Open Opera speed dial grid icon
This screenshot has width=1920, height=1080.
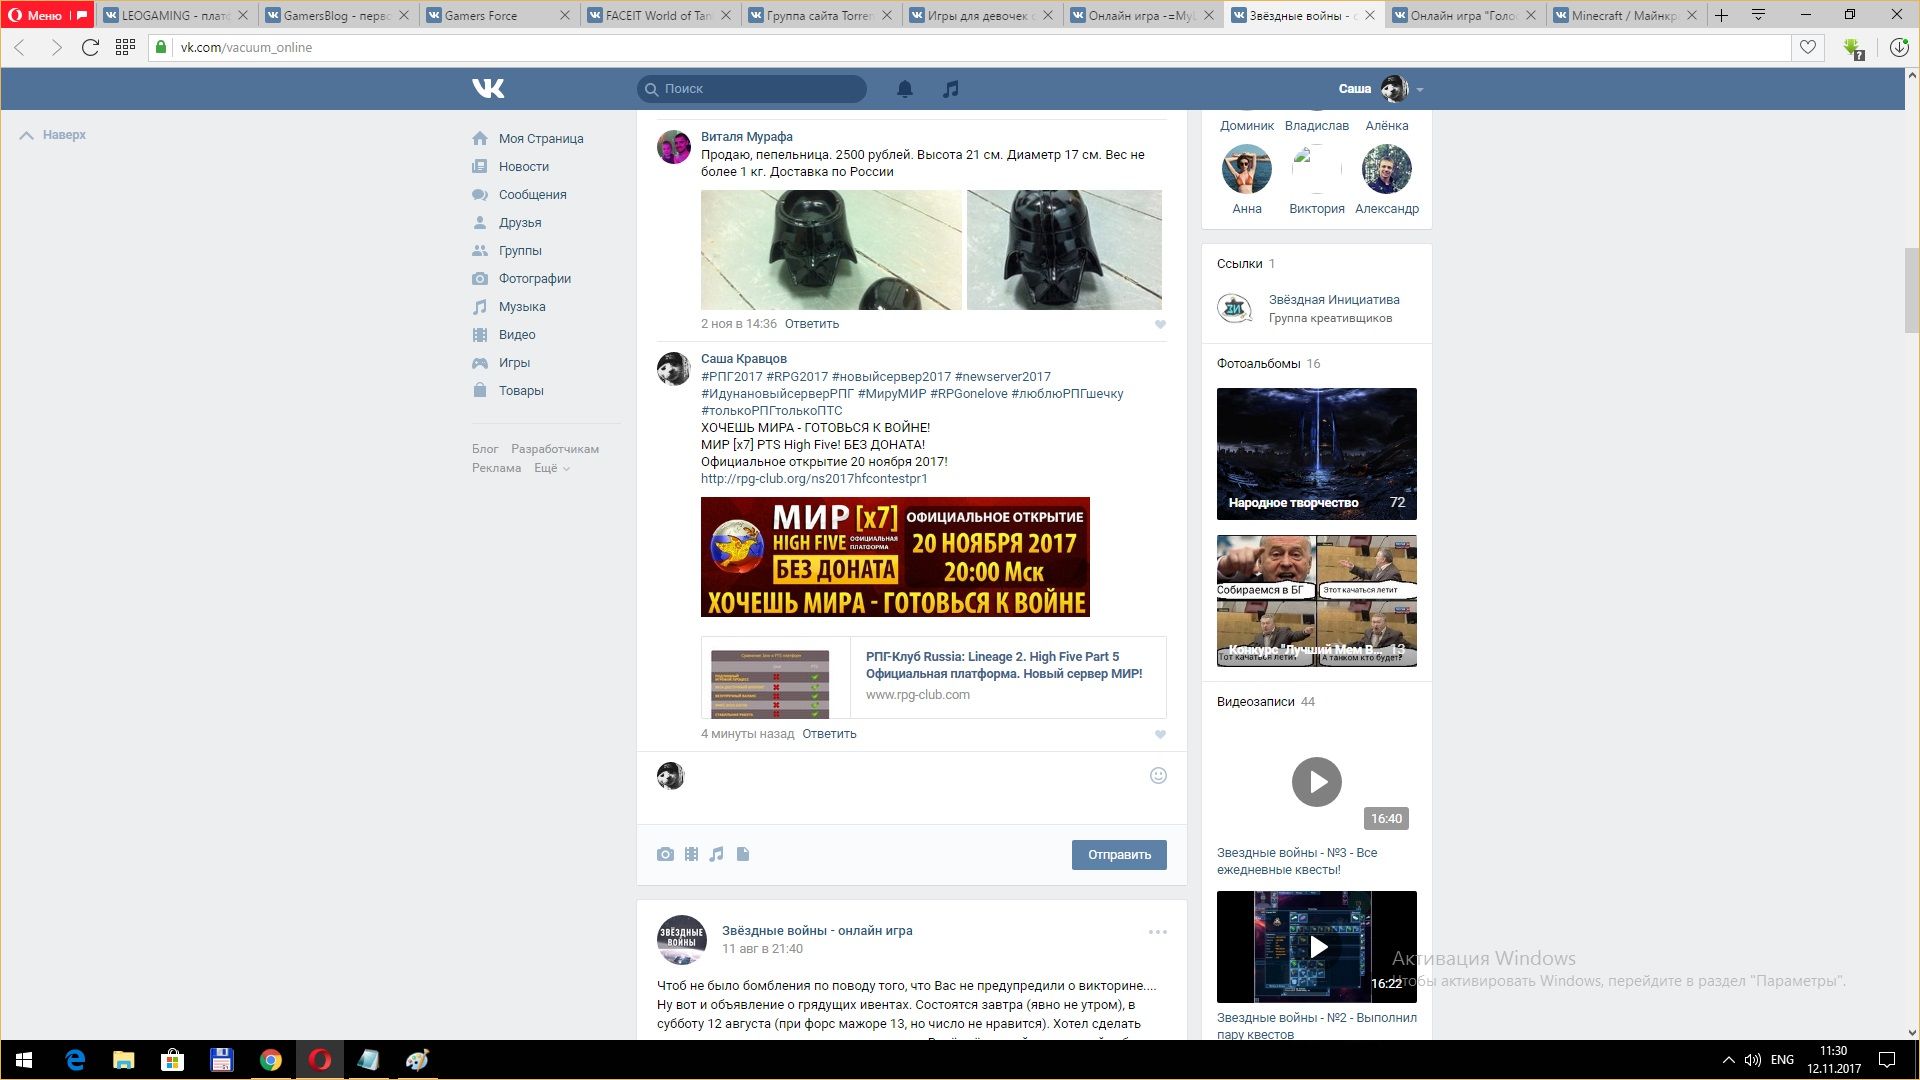tap(125, 47)
